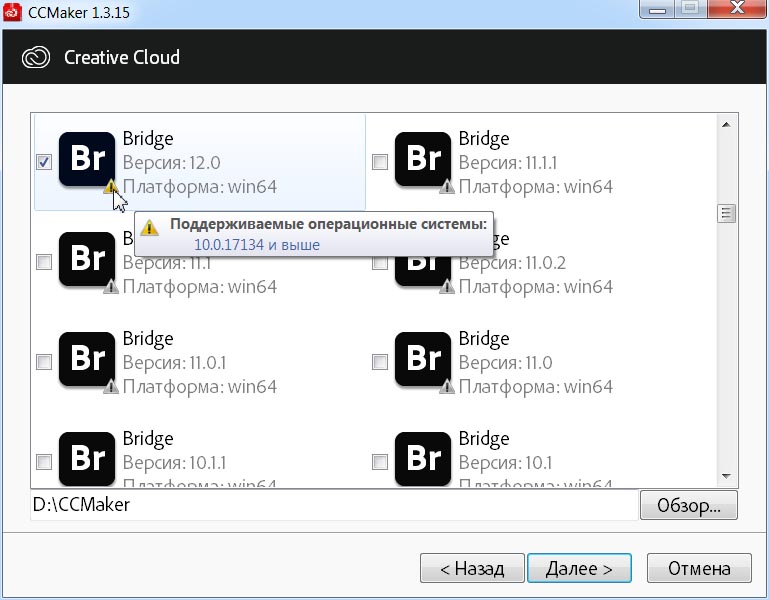769x600 pixels.
Task: Check the Bridge 10.1.1 checkbox
Action: click(x=44, y=462)
